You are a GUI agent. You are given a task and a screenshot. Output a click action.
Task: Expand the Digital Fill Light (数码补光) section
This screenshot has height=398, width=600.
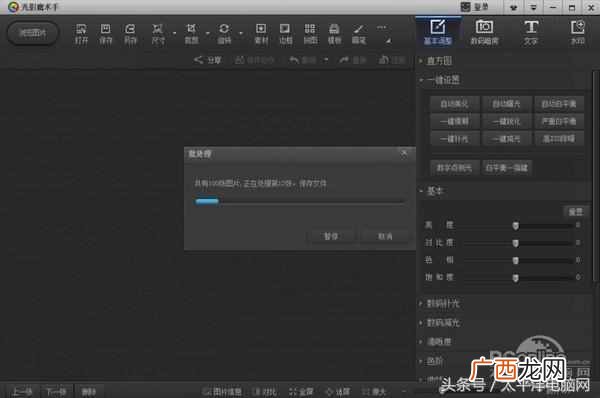(x=421, y=303)
